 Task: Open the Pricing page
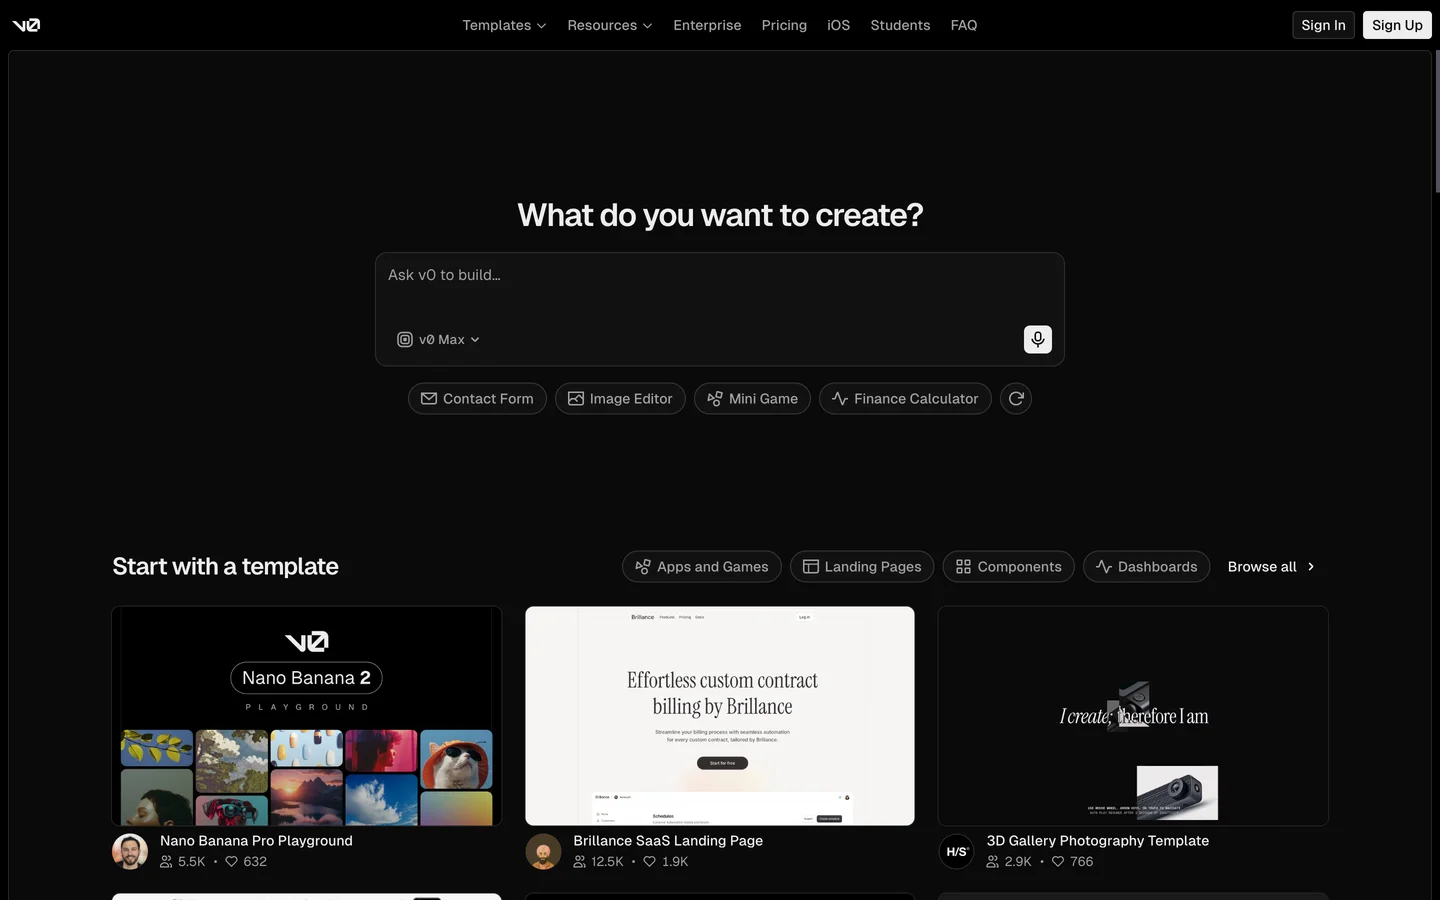[x=784, y=25]
